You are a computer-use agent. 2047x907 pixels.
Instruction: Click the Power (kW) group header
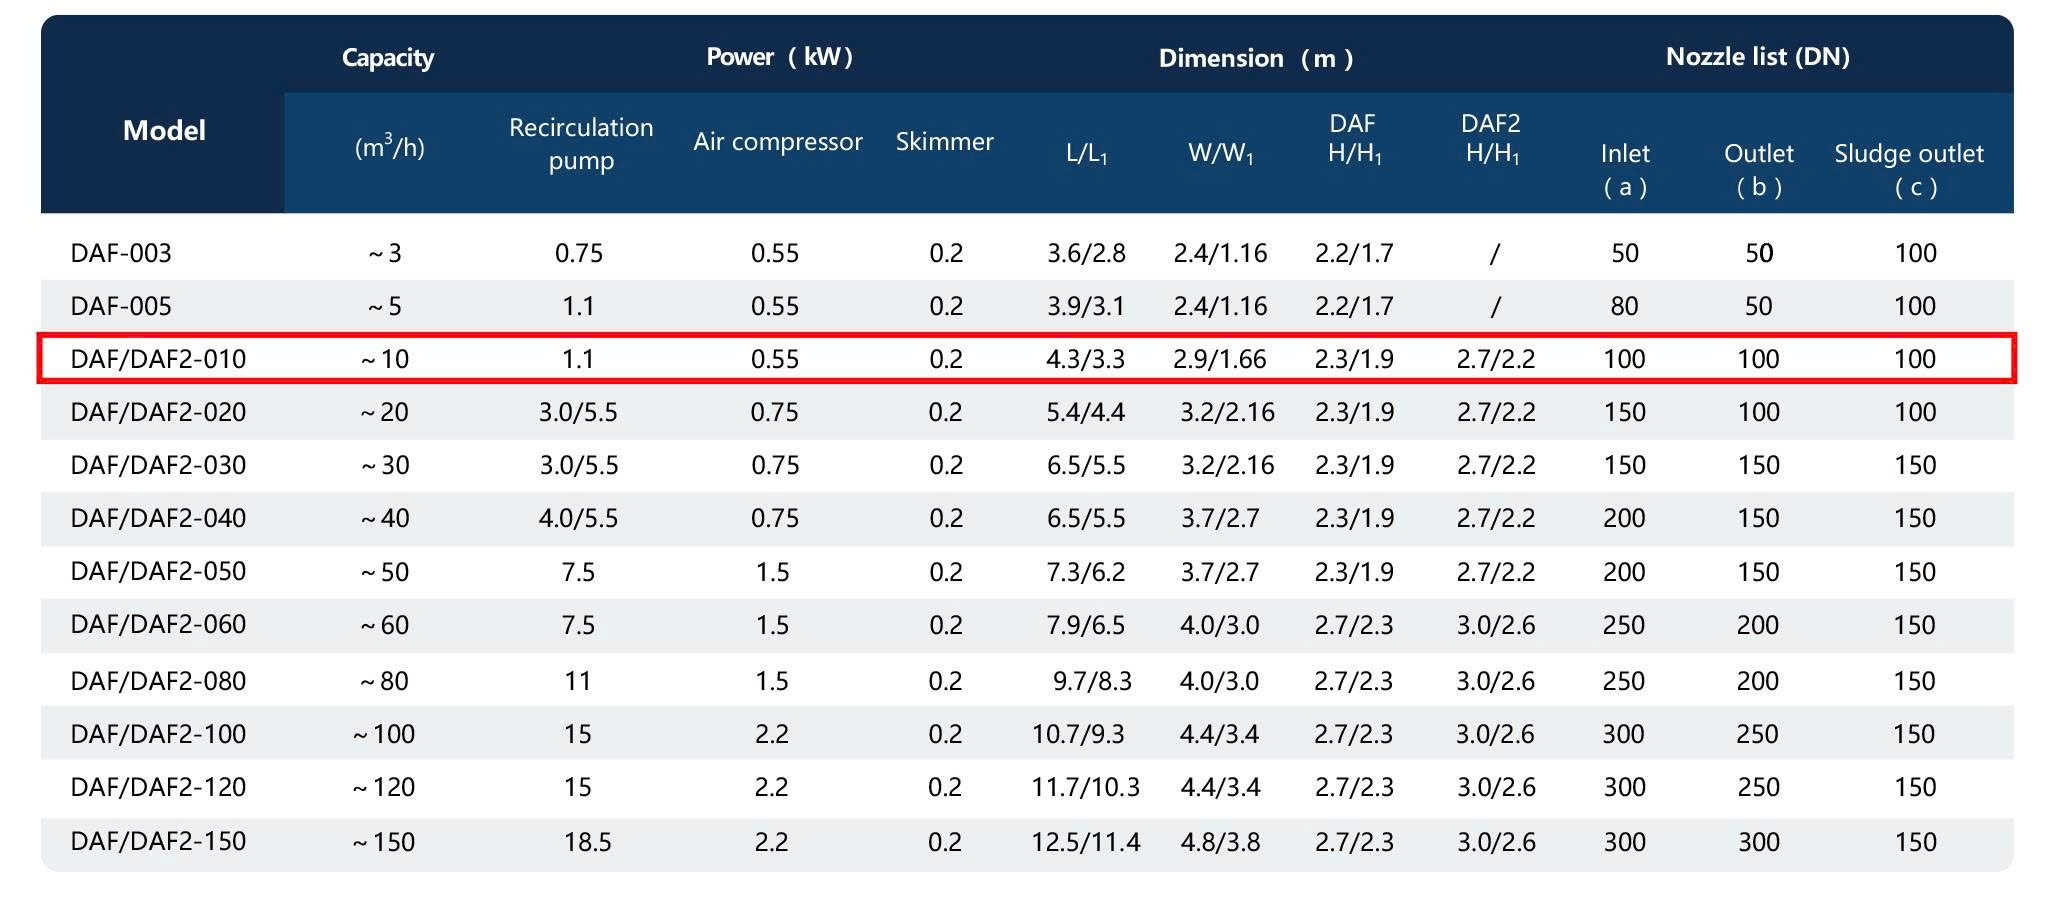tap(779, 57)
